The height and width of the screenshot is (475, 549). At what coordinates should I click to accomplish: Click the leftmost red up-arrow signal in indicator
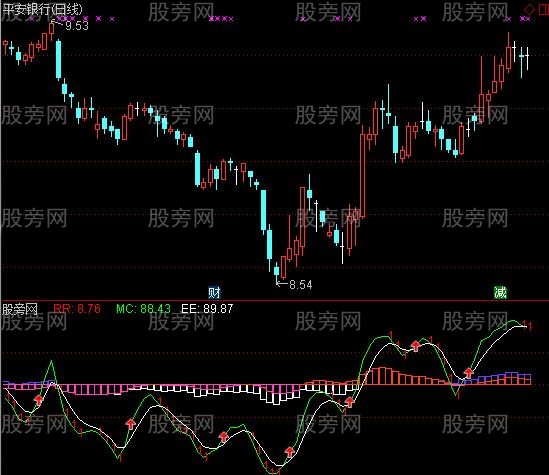(39, 400)
